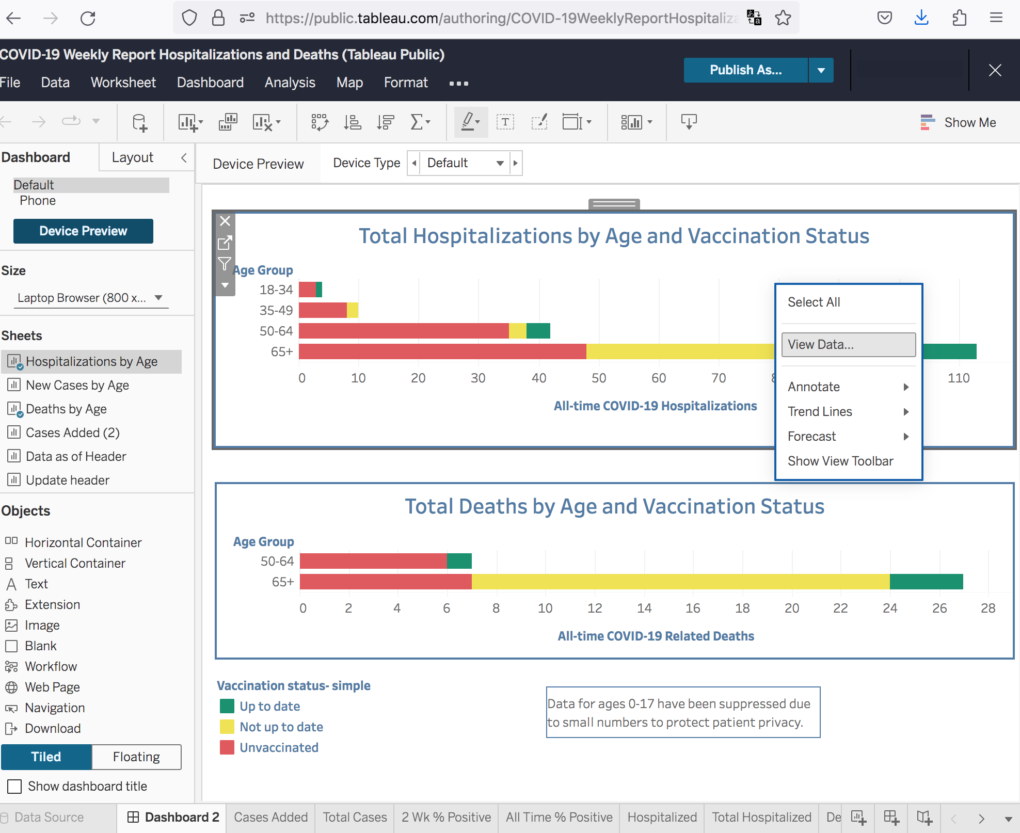Click the Show Me icon button
The image size is (1020, 833).
[957, 122]
